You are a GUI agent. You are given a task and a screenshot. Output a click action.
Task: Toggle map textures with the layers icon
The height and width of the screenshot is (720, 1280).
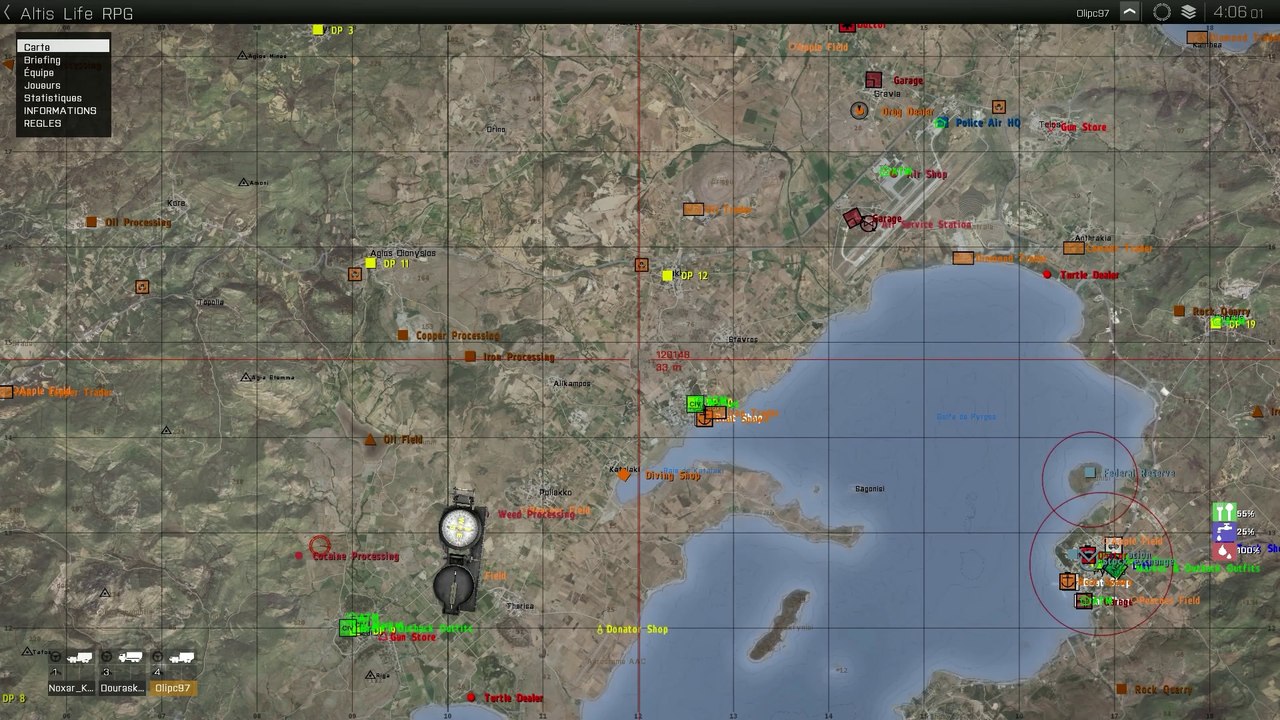pos(1189,13)
